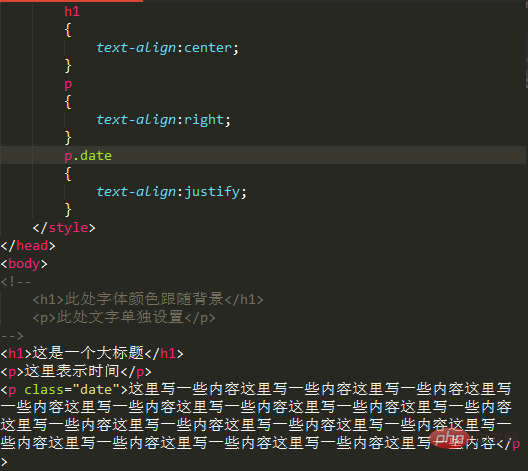Click the commented h1 line 此处字体颜色跟随背景
The height and width of the screenshot is (471, 528).
(x=148, y=299)
